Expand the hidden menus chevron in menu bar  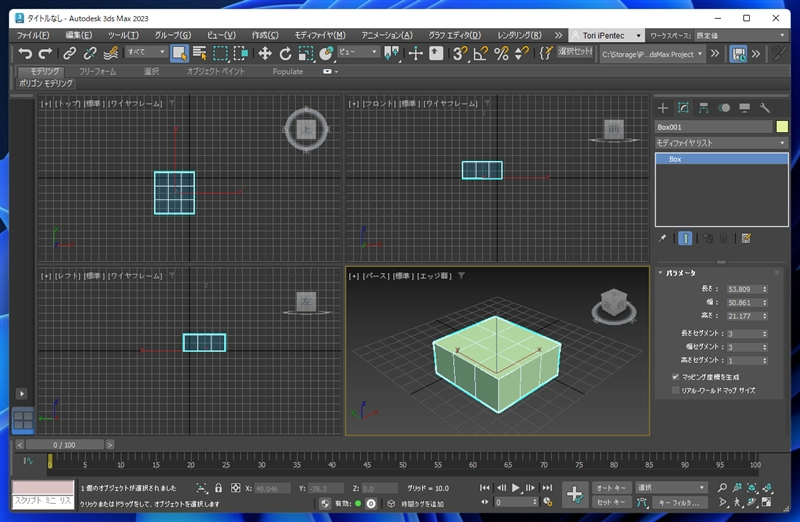point(558,35)
